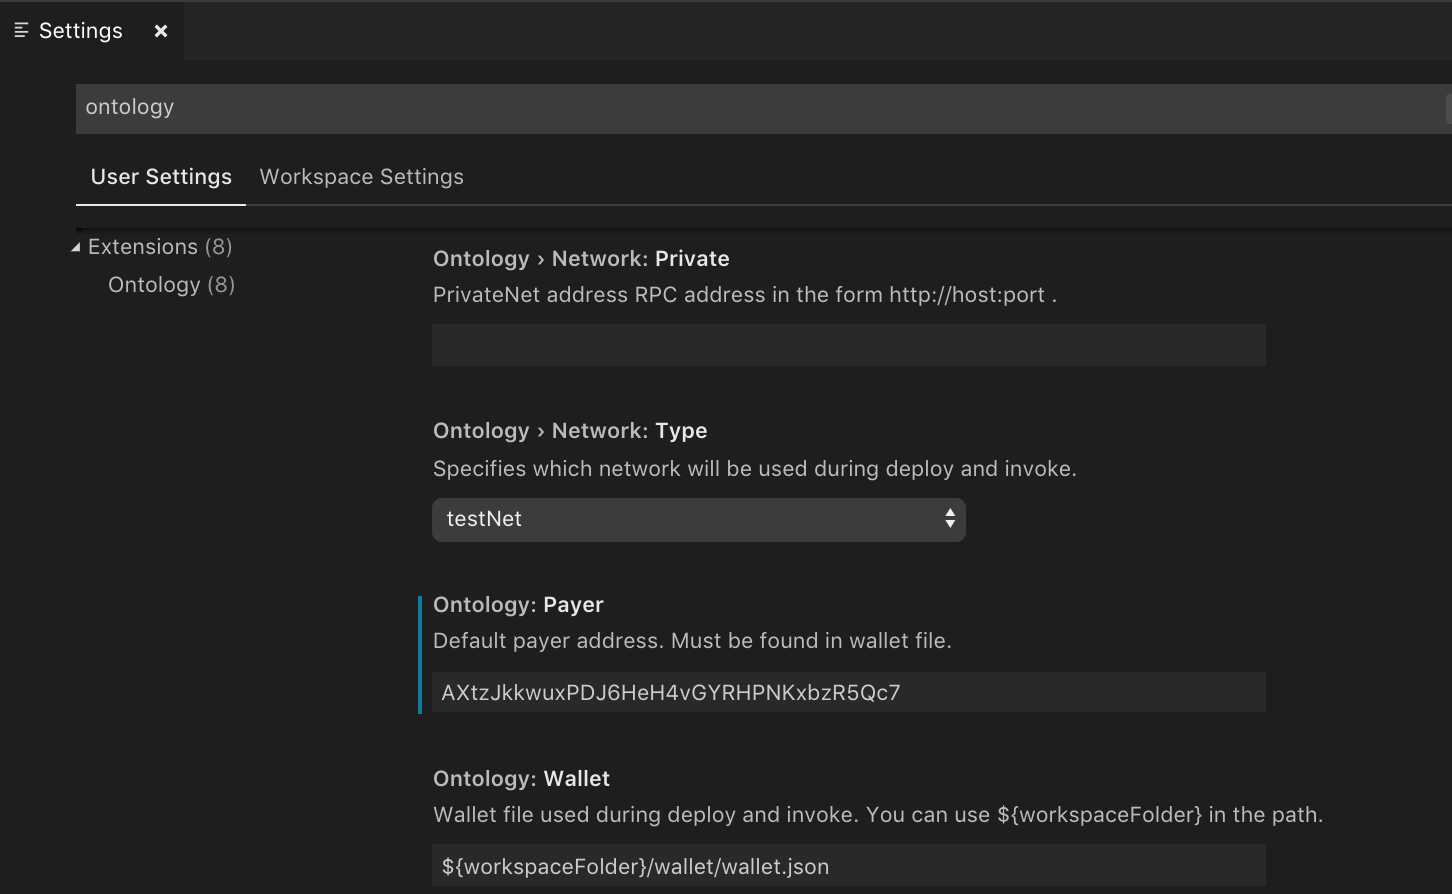This screenshot has width=1452, height=894.
Task: Click the Settings tab list icon
Action: pyautogui.click(x=21, y=31)
